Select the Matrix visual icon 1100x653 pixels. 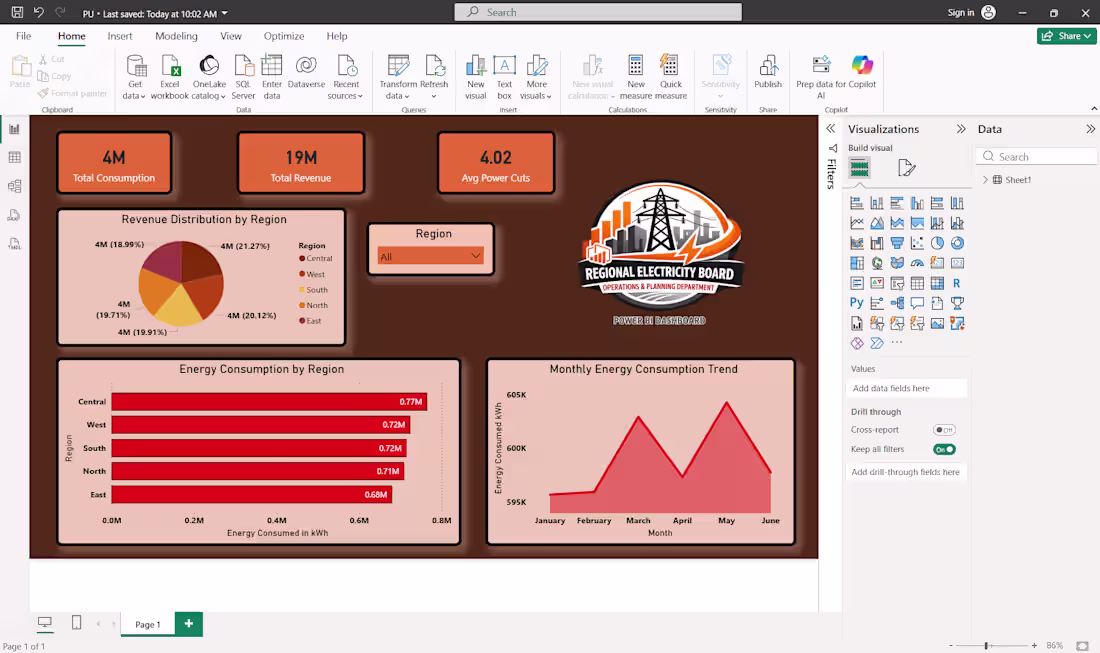(937, 283)
